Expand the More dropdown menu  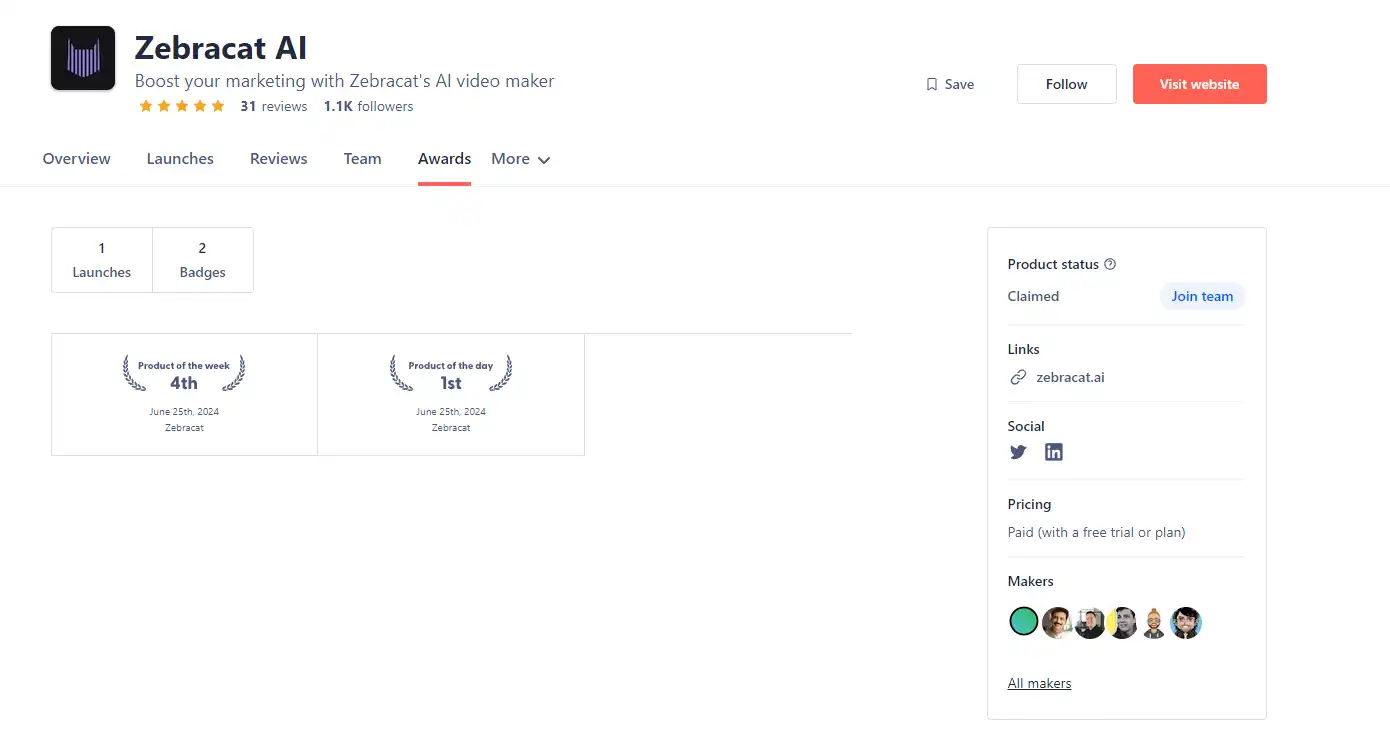521,159
